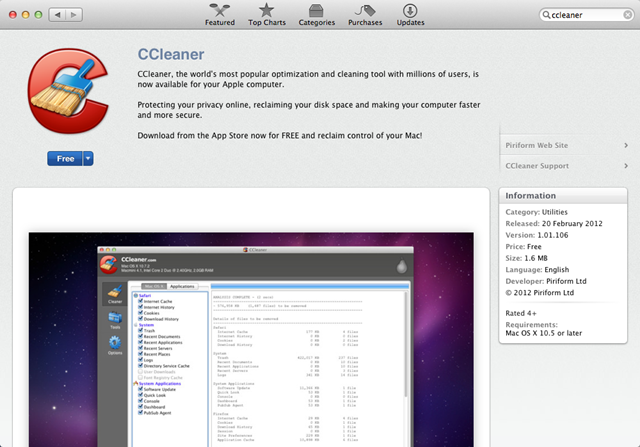Browse the Categories section
The image size is (640, 447).
[x=317, y=14]
